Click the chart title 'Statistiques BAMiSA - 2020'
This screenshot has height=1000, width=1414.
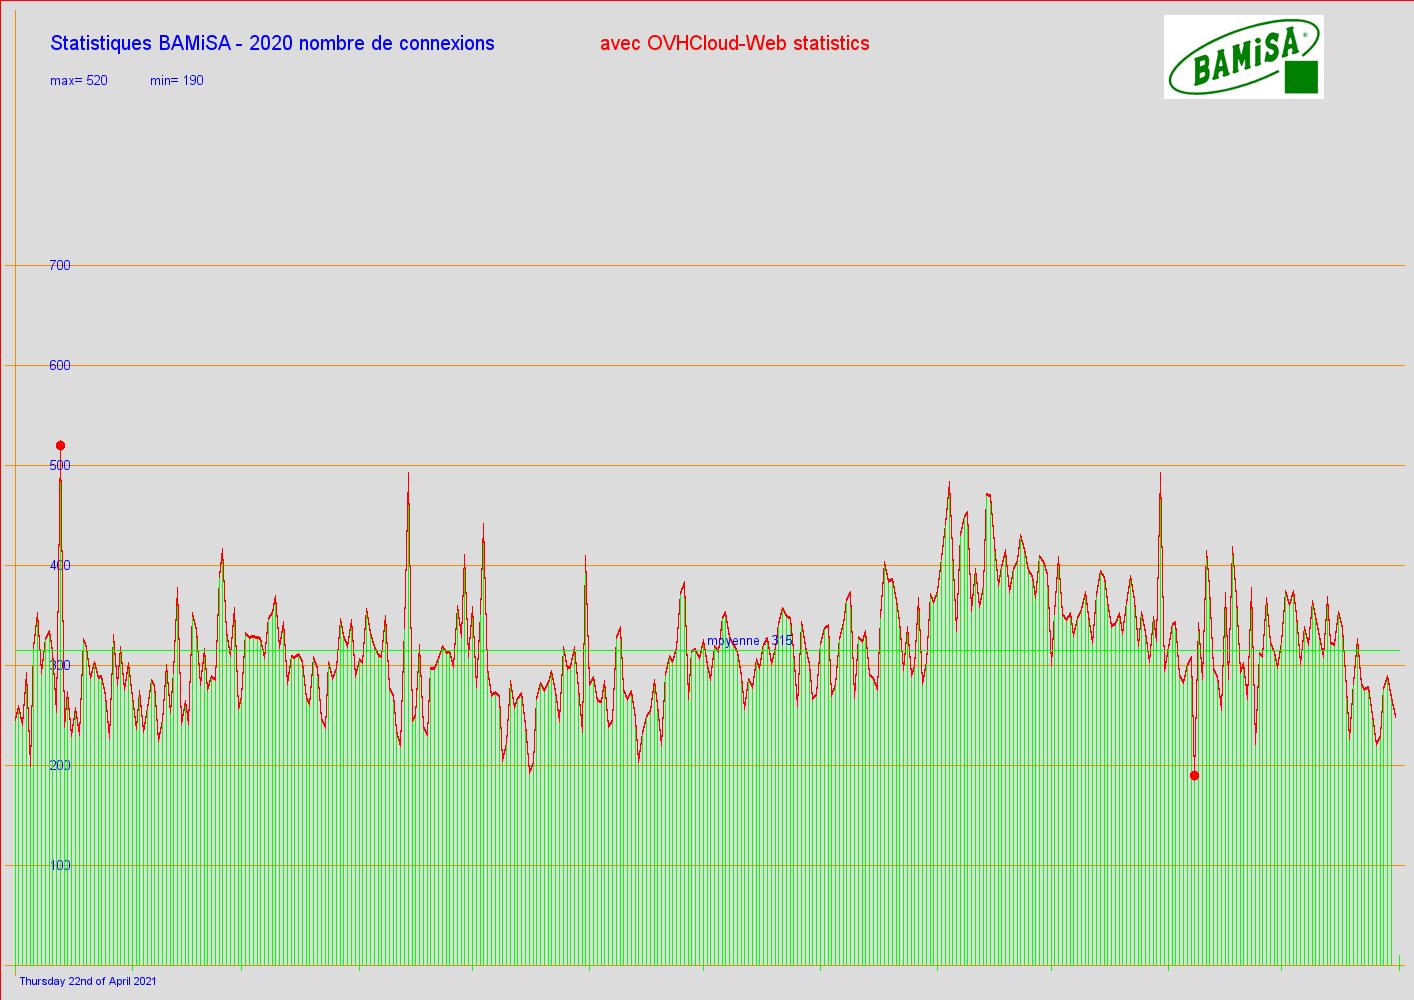pyautogui.click(x=190, y=43)
